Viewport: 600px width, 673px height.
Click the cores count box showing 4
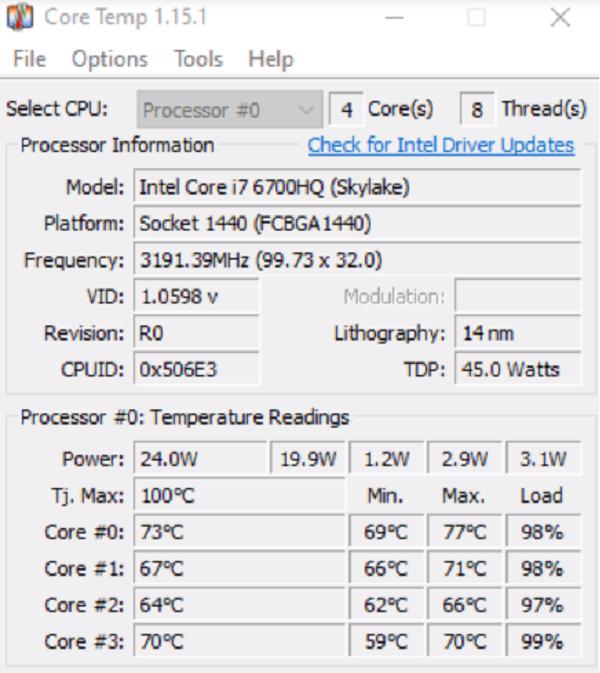point(346,109)
